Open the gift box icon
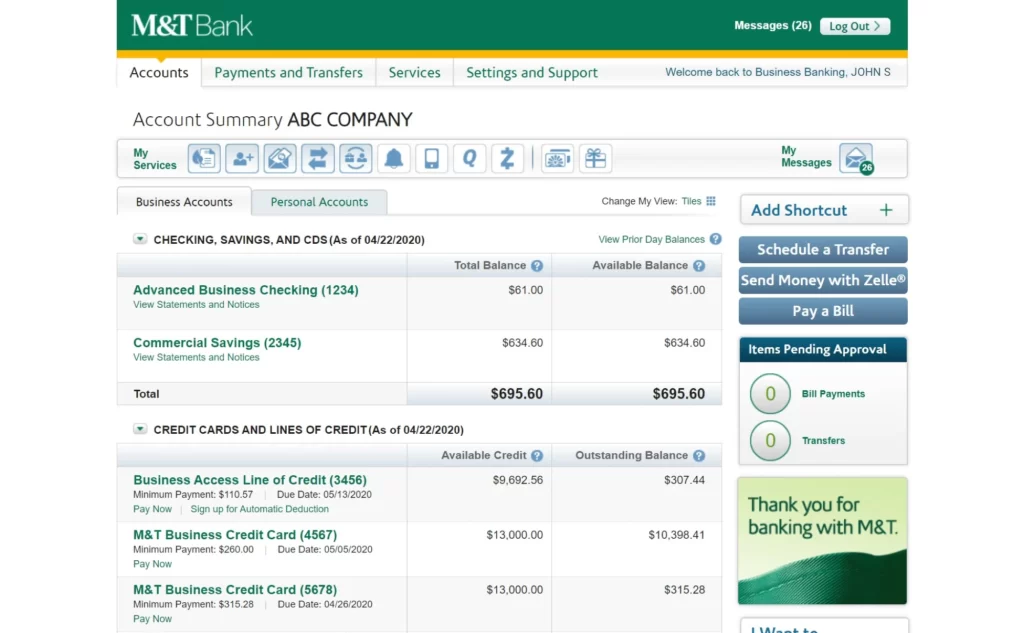Viewport: 1024px width, 633px height. tap(595, 158)
